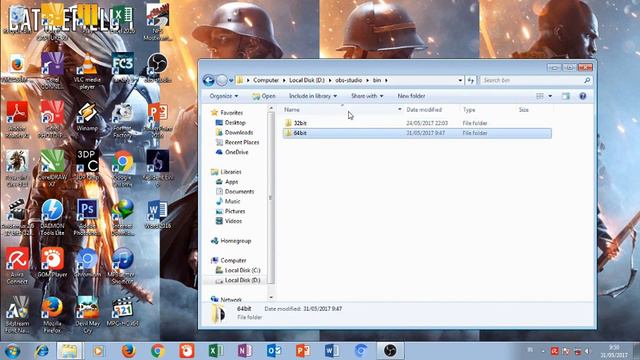
Task: Open Google Chrome desktop shortcut
Action: [122, 168]
